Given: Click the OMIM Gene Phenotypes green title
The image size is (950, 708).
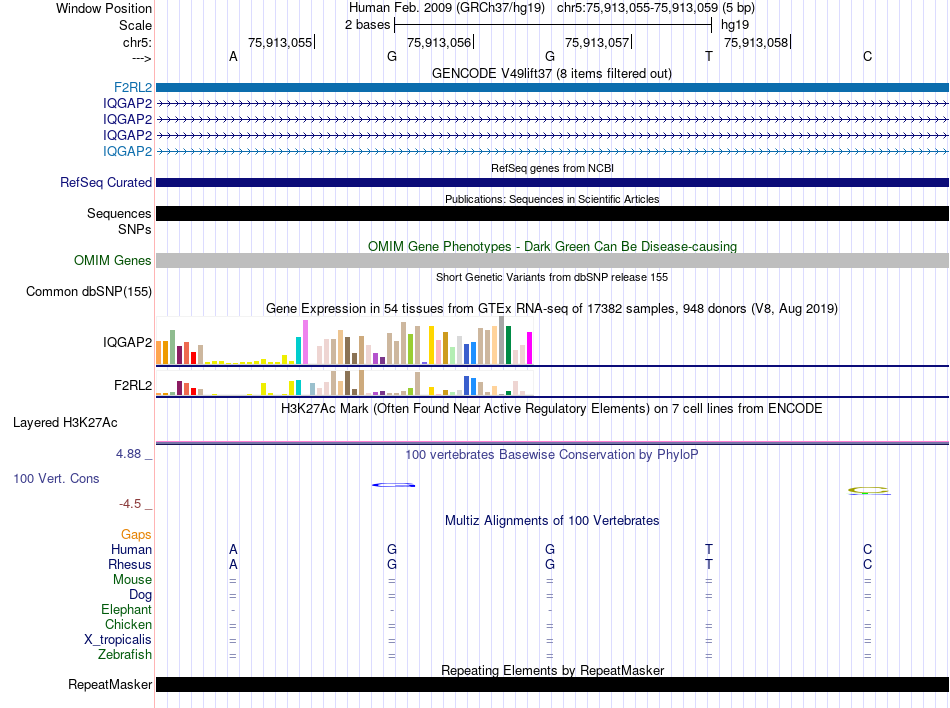Looking at the screenshot, I should (553, 246).
